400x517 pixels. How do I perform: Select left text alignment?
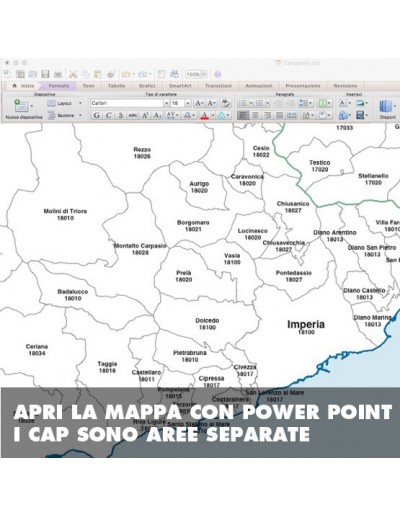pyautogui.click(x=243, y=115)
